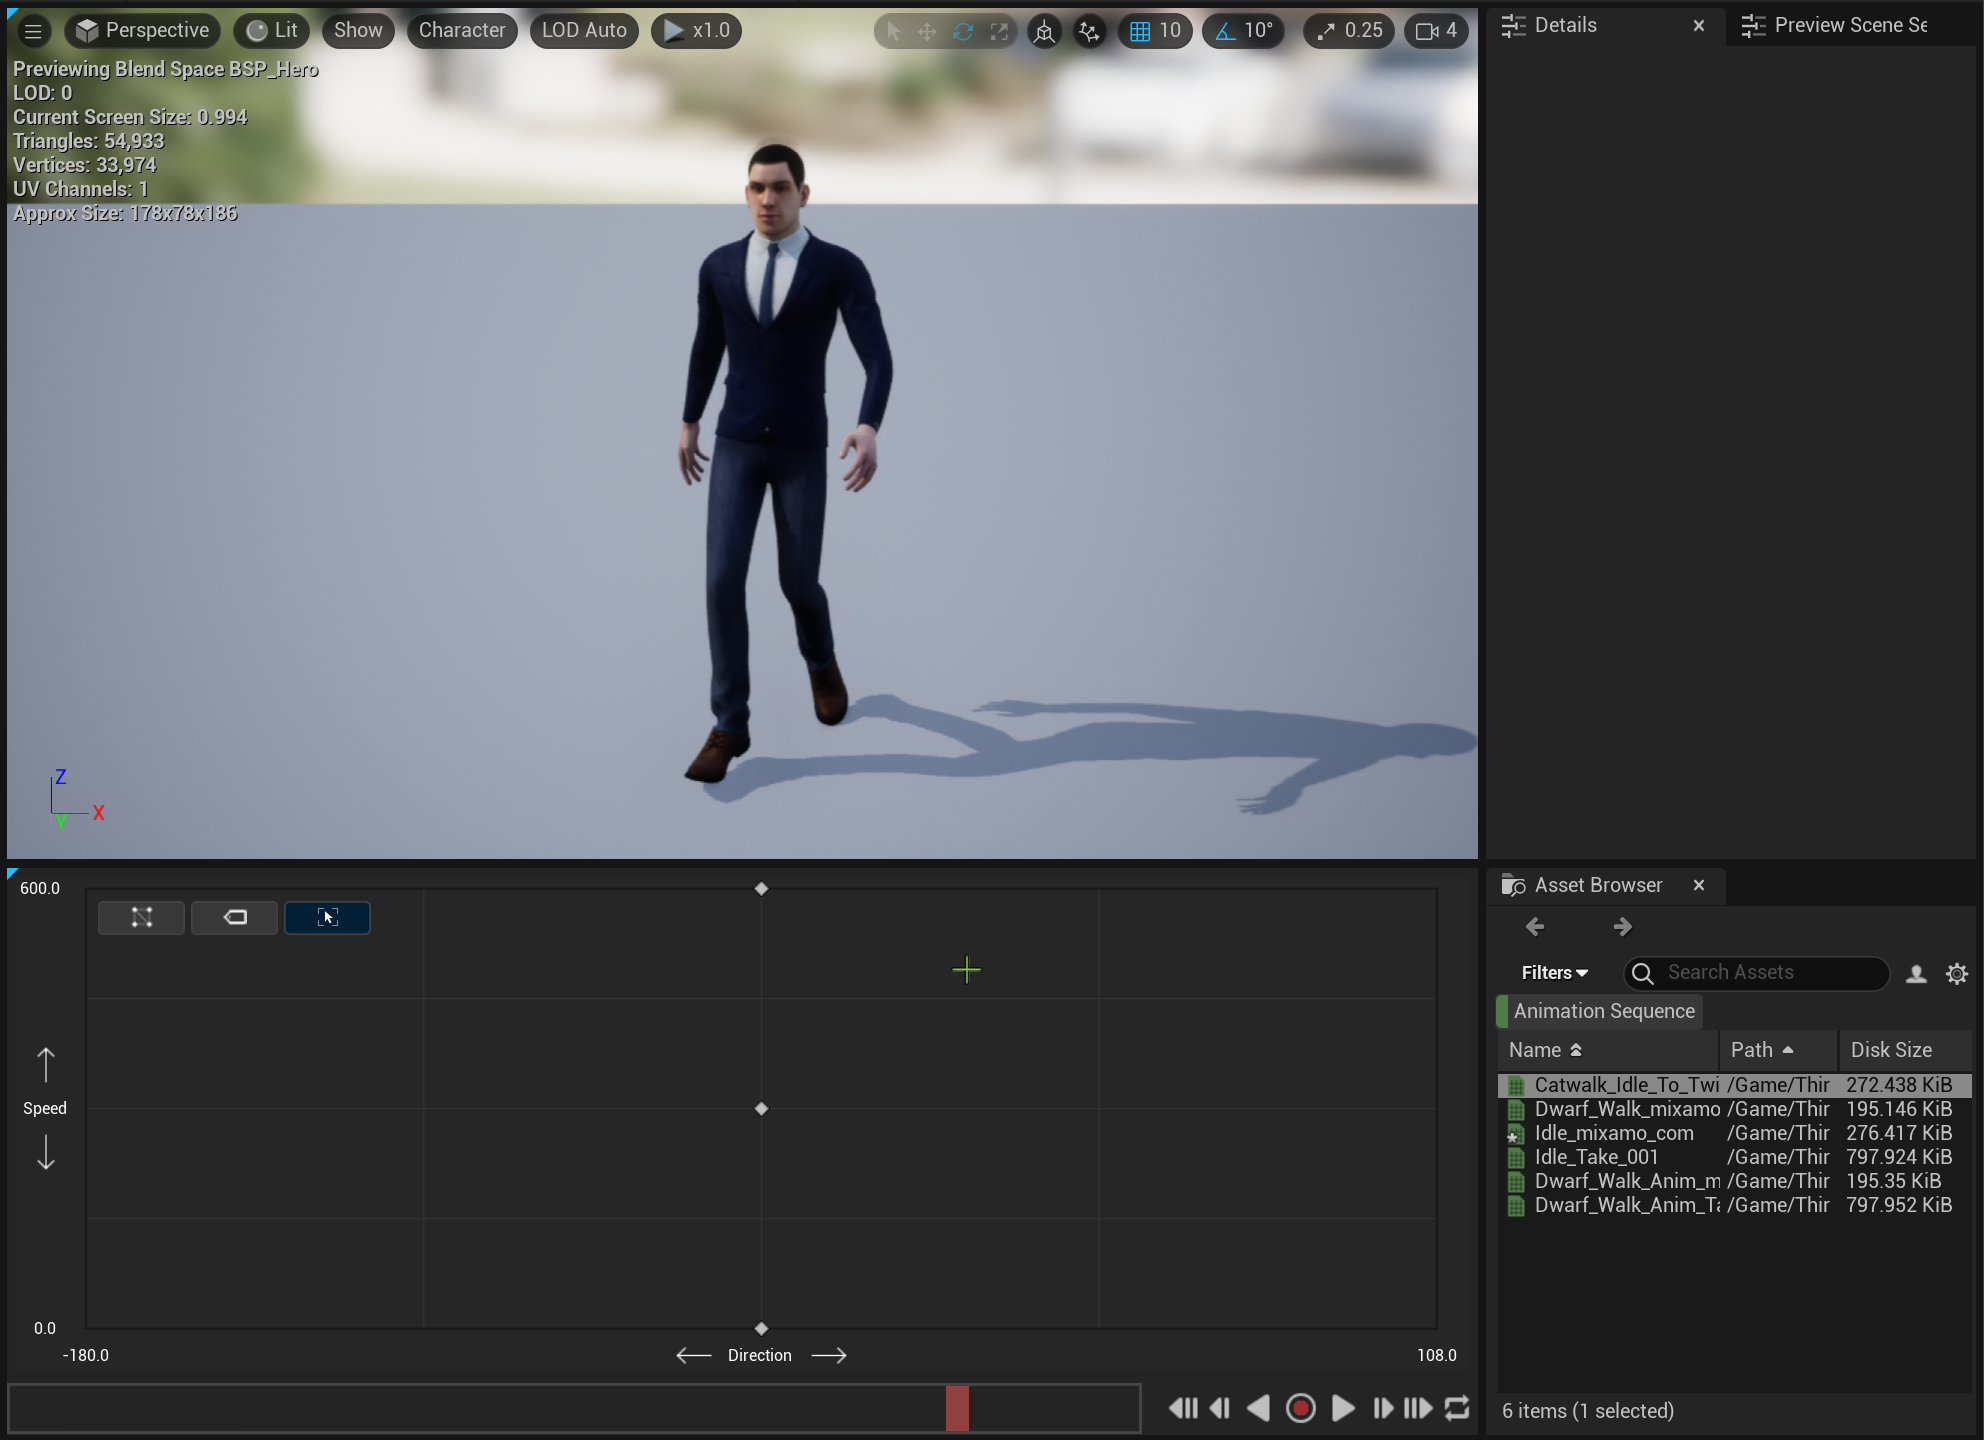The width and height of the screenshot is (1984, 1440).
Task: Toggle loop playback in the timeline controls
Action: click(x=1457, y=1408)
